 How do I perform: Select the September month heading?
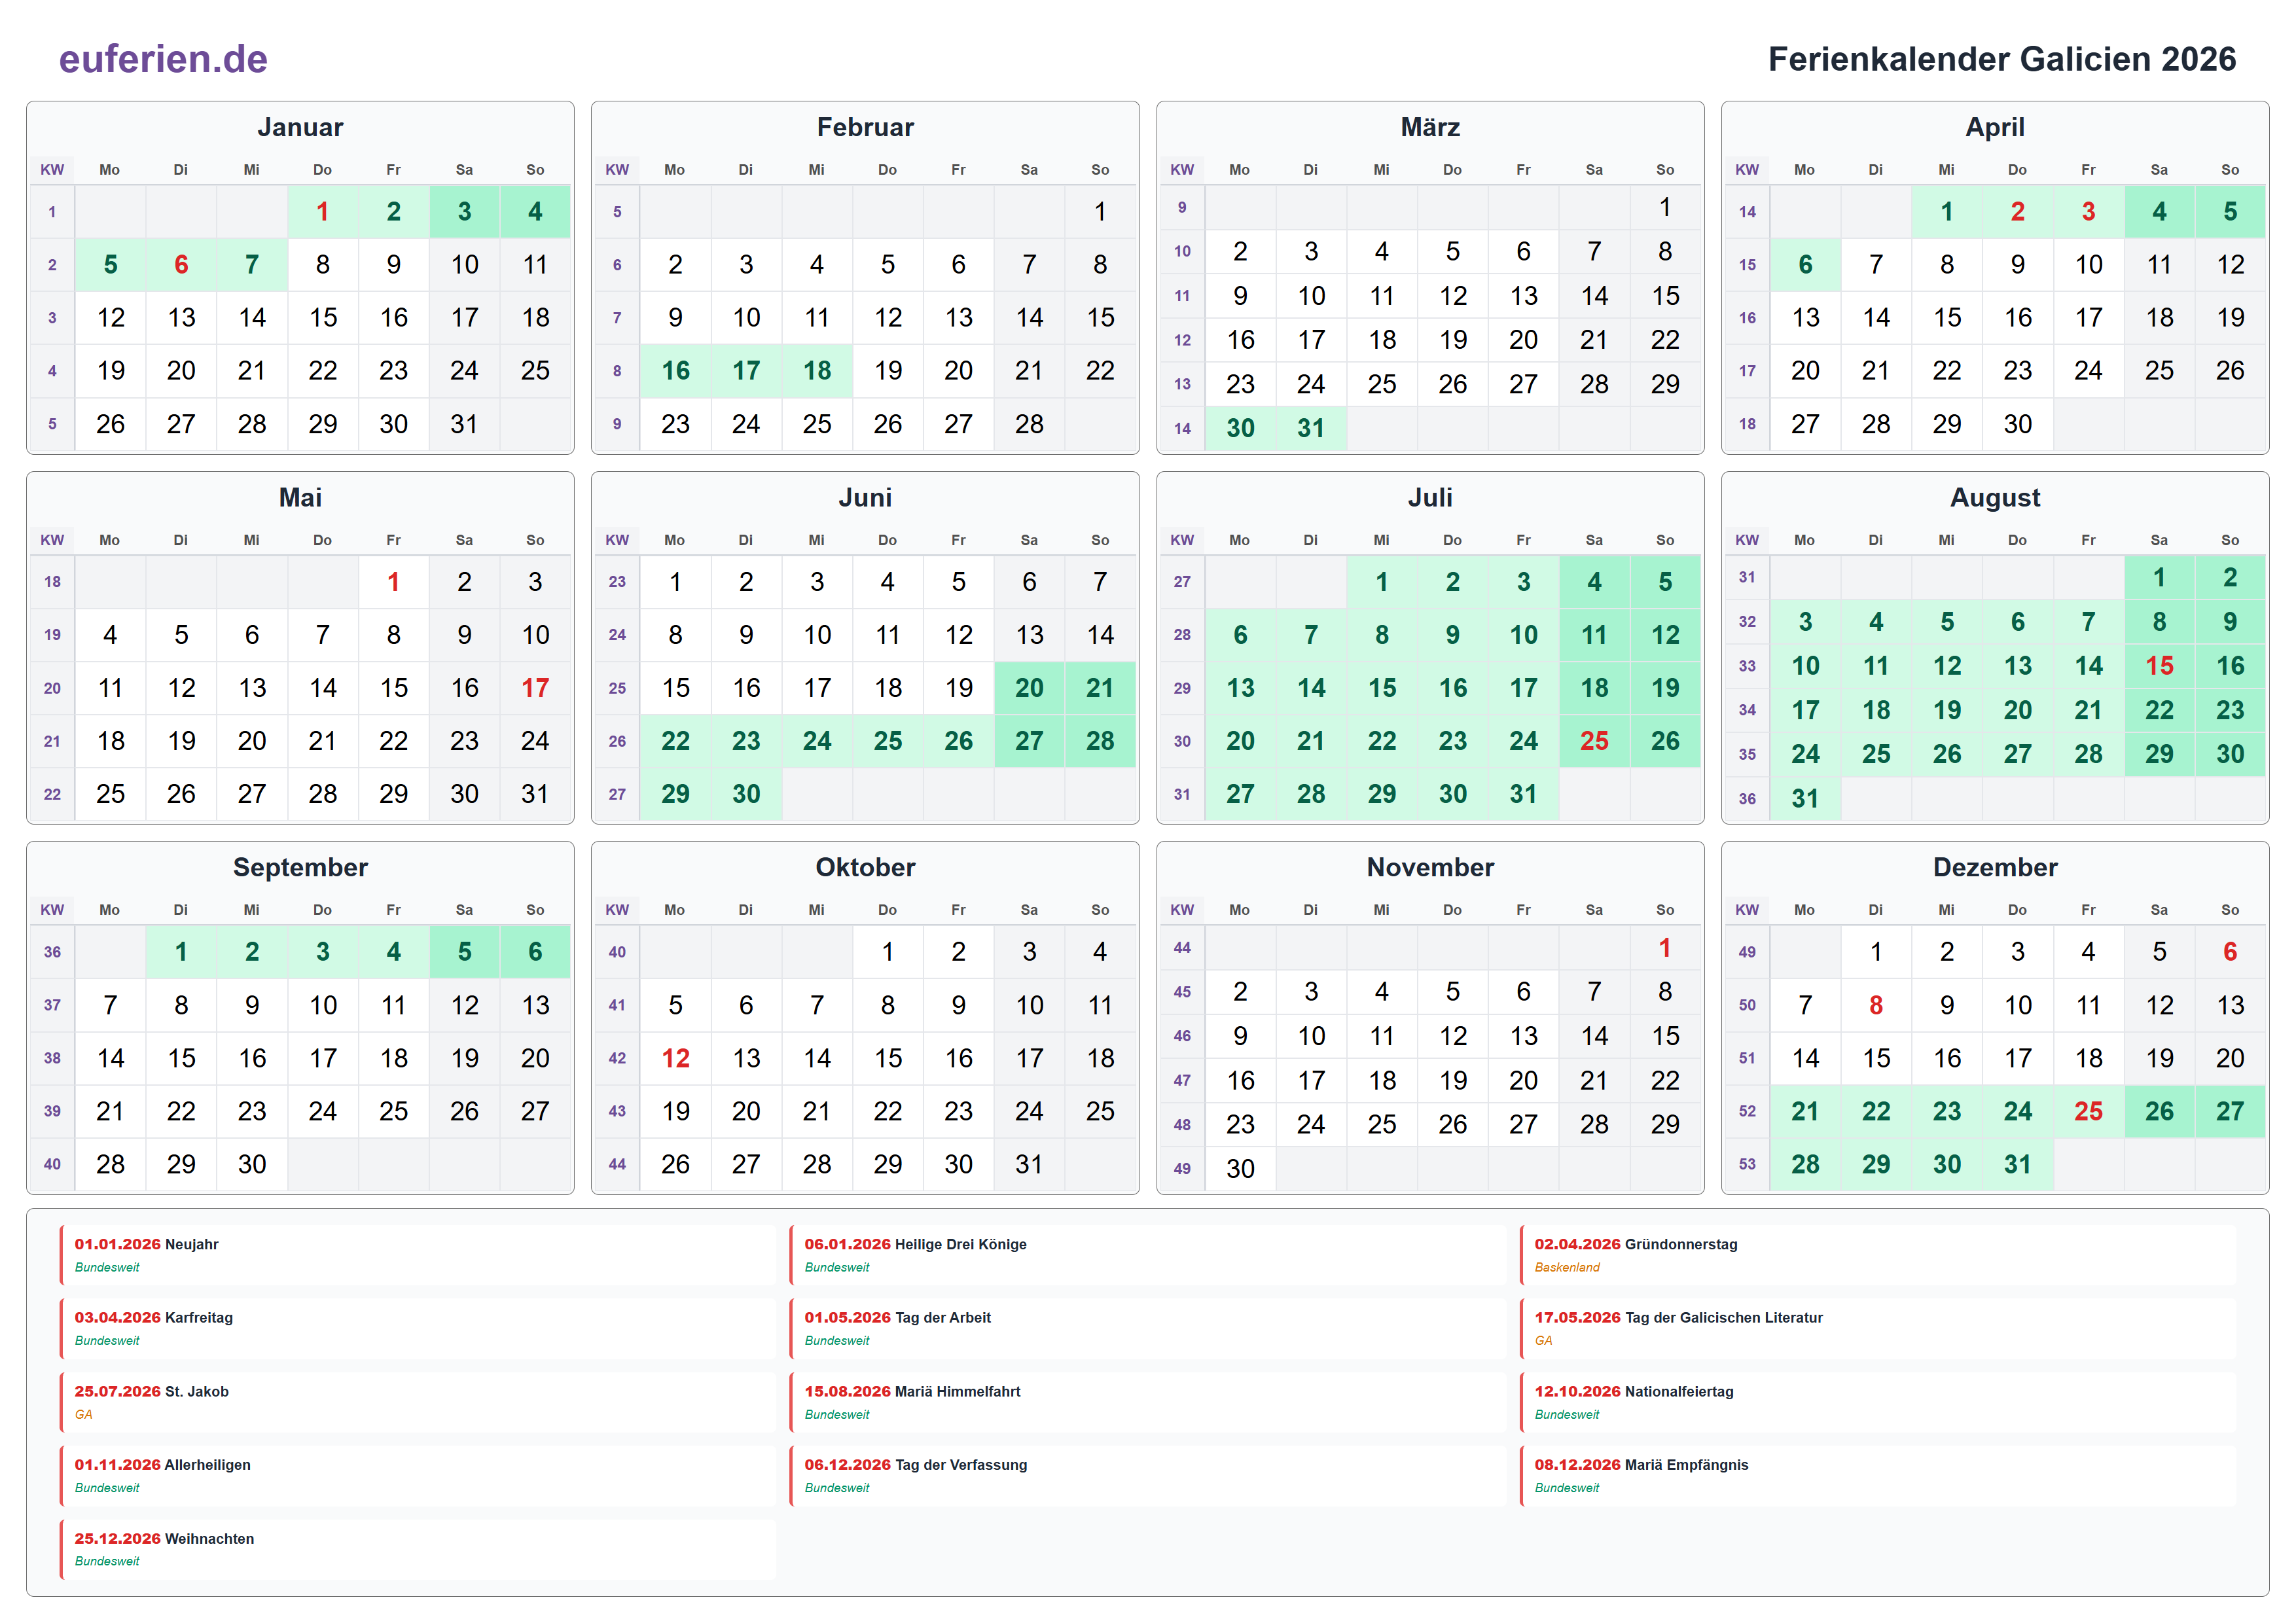300,867
